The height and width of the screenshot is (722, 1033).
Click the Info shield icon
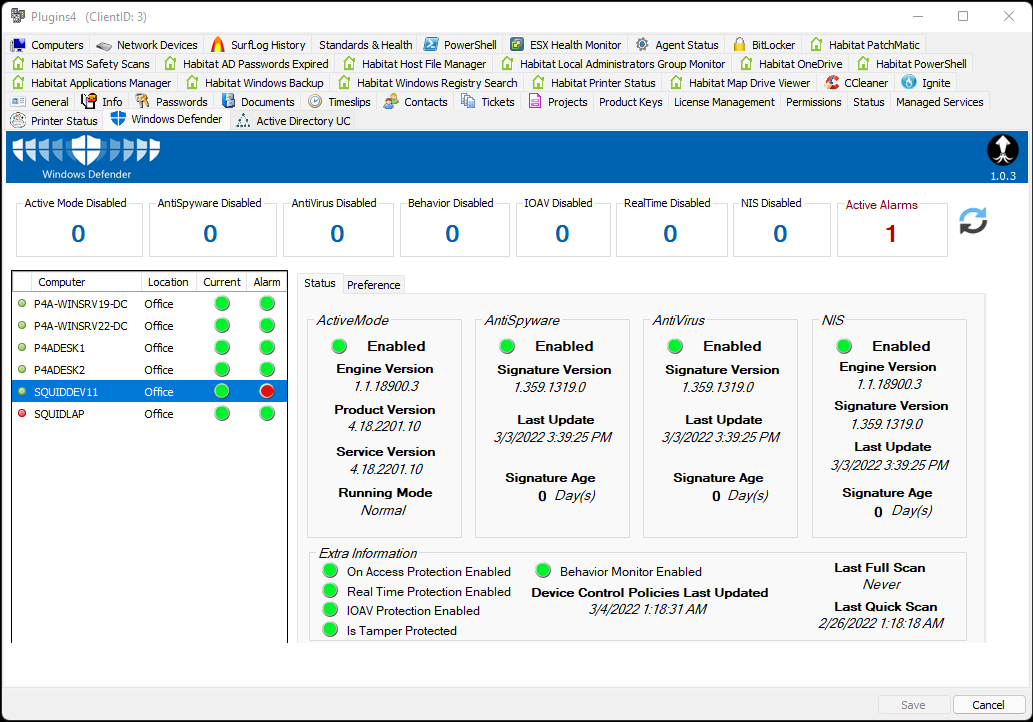(x=89, y=101)
